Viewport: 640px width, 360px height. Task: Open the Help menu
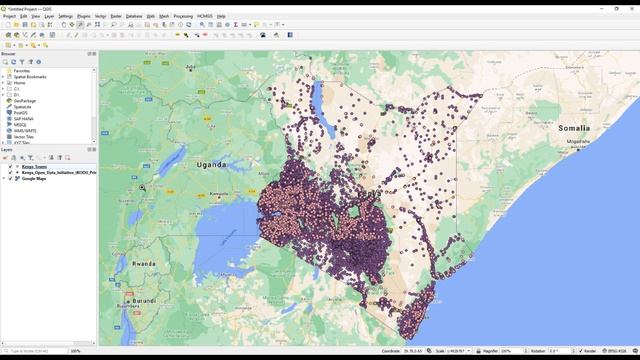point(221,16)
